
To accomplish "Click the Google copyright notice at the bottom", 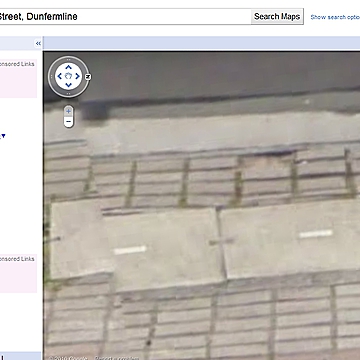I will click(x=68, y=358).
